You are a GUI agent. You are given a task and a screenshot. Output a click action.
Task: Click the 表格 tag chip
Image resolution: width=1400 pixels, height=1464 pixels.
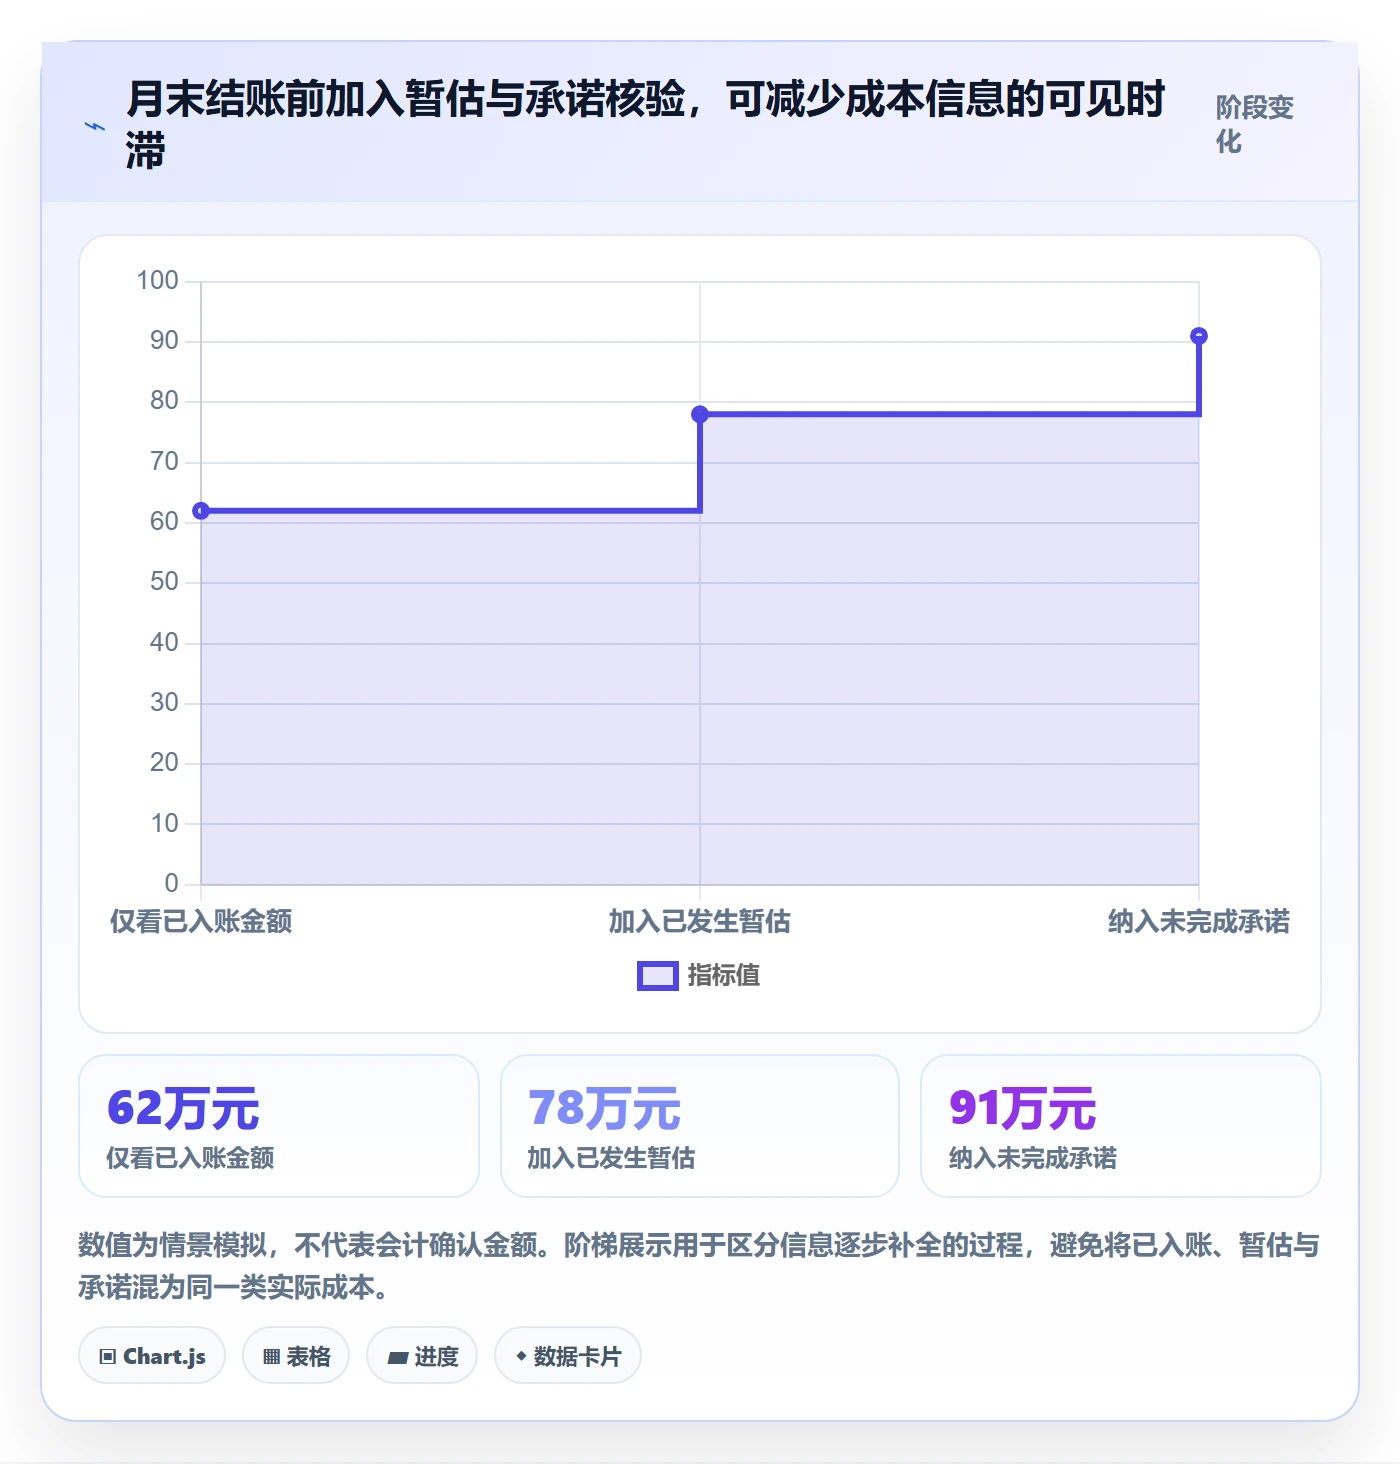pyautogui.click(x=296, y=1356)
